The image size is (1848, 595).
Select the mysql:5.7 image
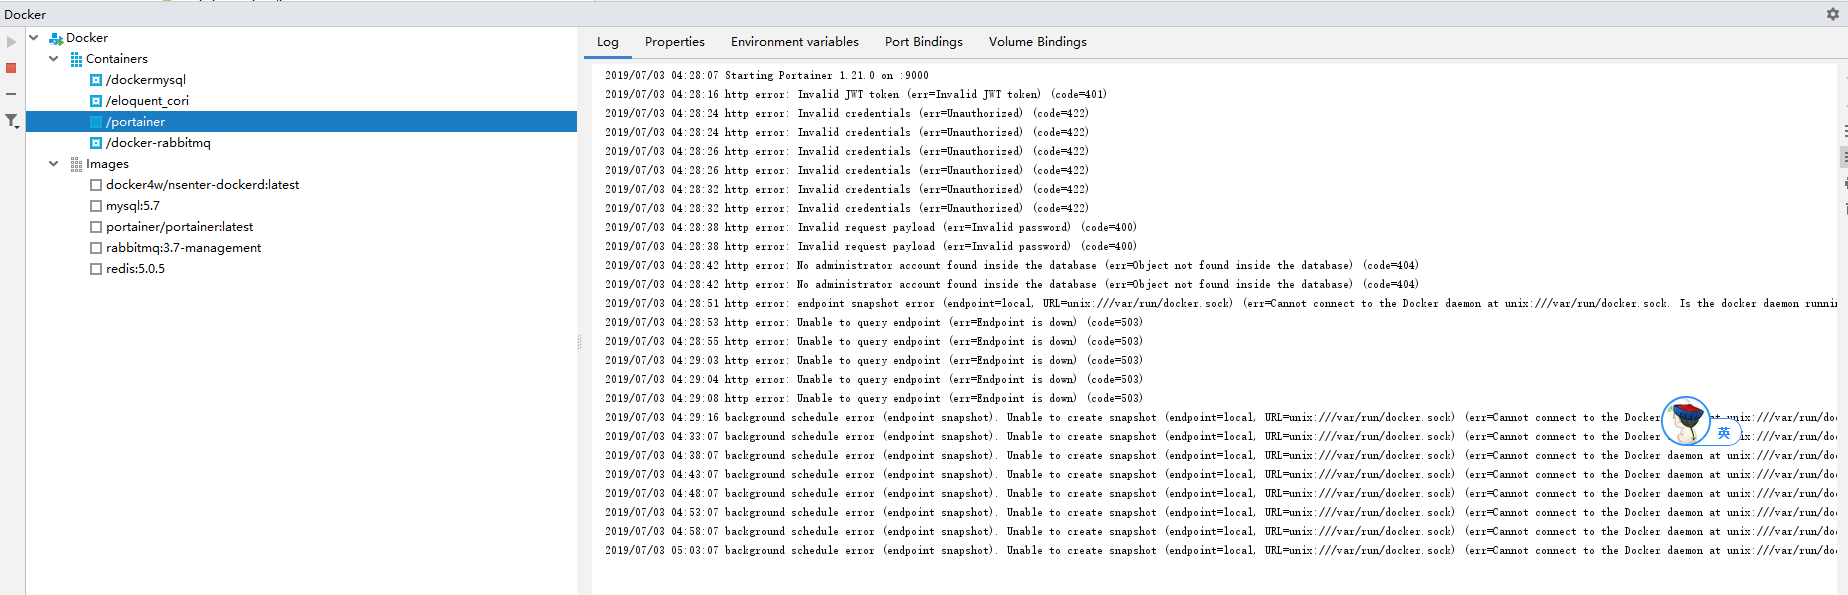coord(133,206)
